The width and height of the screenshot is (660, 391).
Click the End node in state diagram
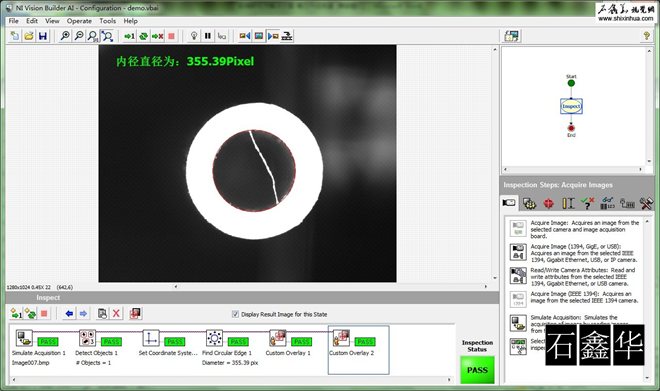pos(571,128)
